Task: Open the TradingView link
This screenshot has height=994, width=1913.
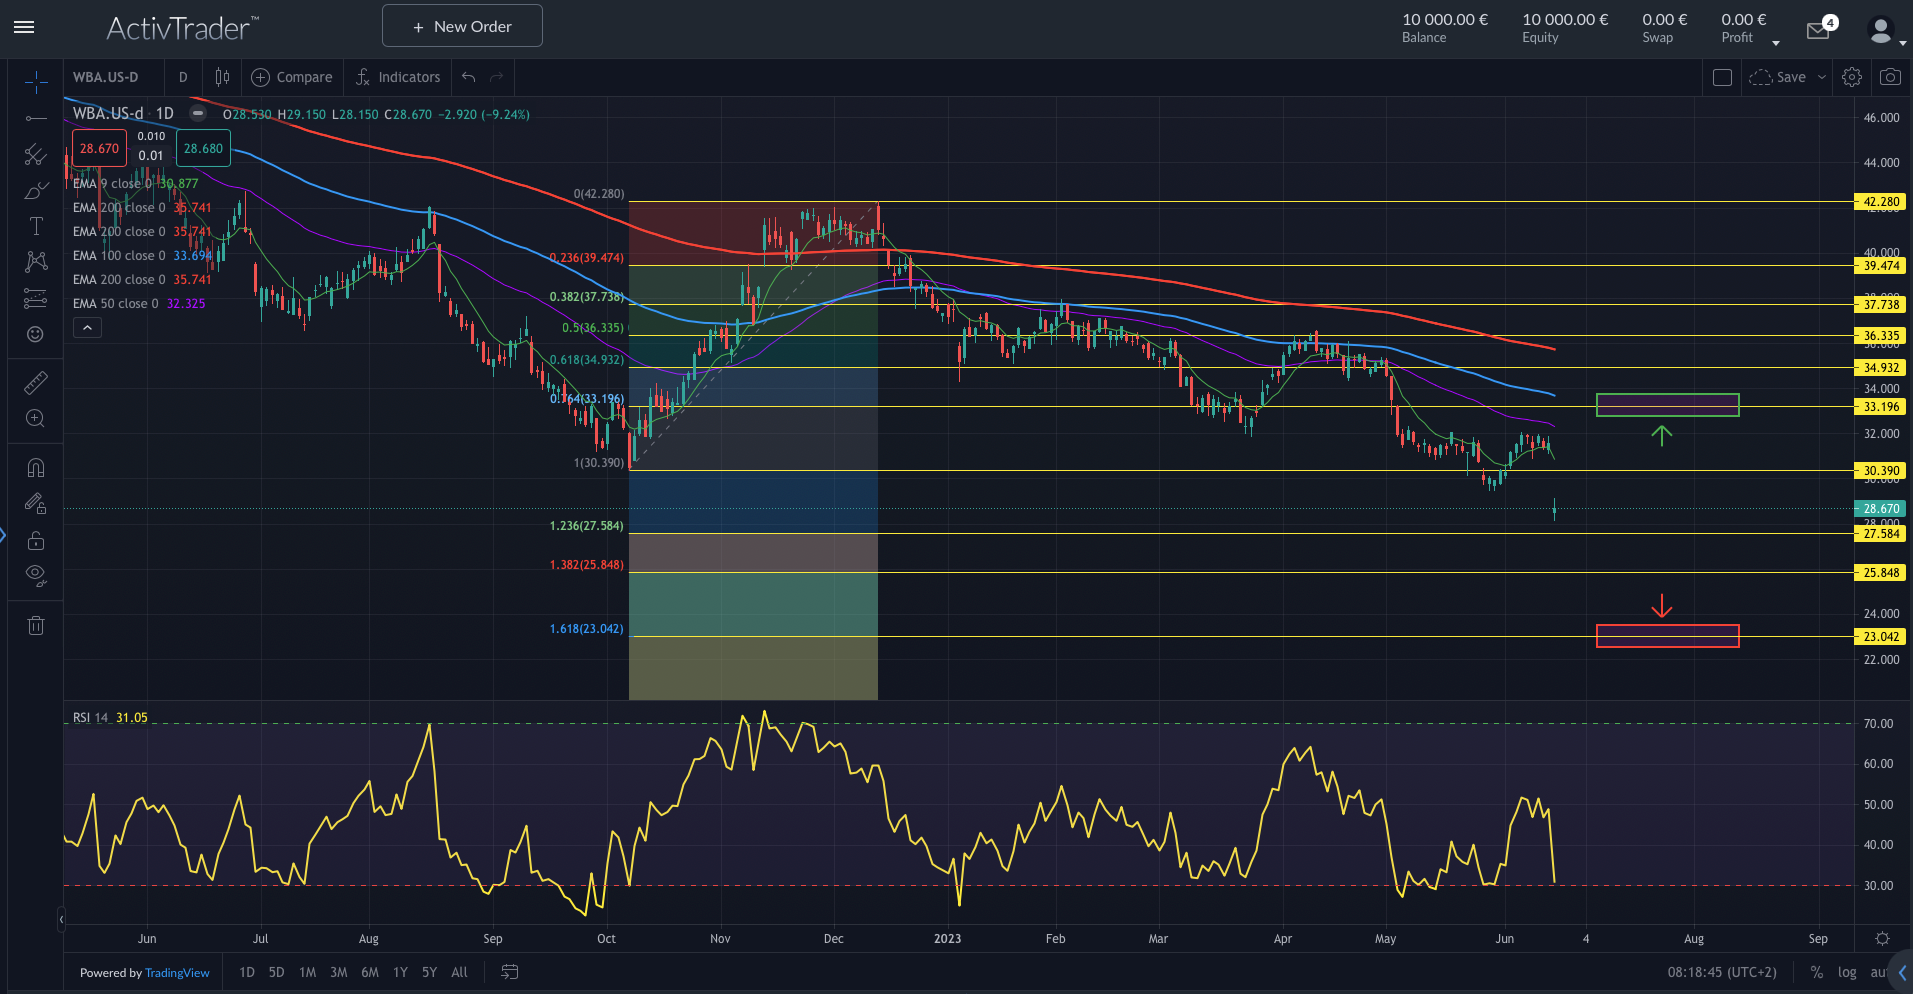Action: (177, 973)
